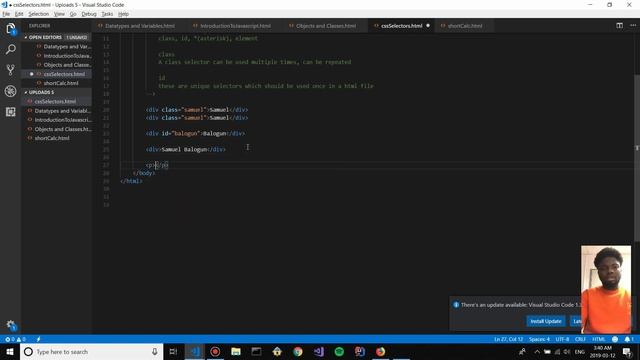Click UTF-8 encoding selector
Image resolution: width=640 pixels, height=360 pixels.
[x=562, y=339]
